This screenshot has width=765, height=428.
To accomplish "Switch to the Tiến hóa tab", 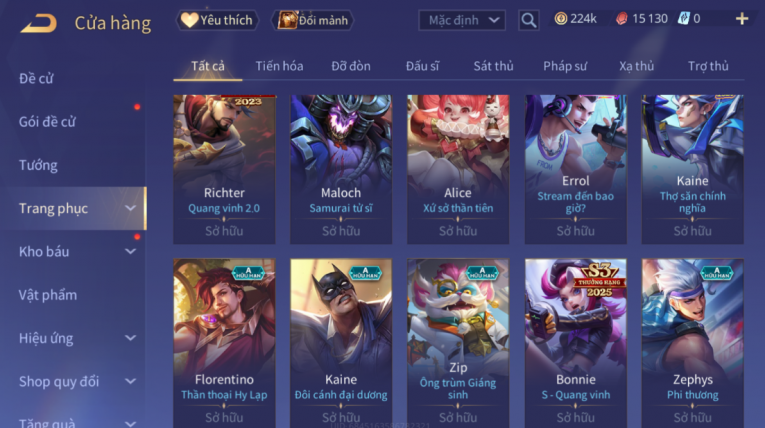I will (x=279, y=66).
